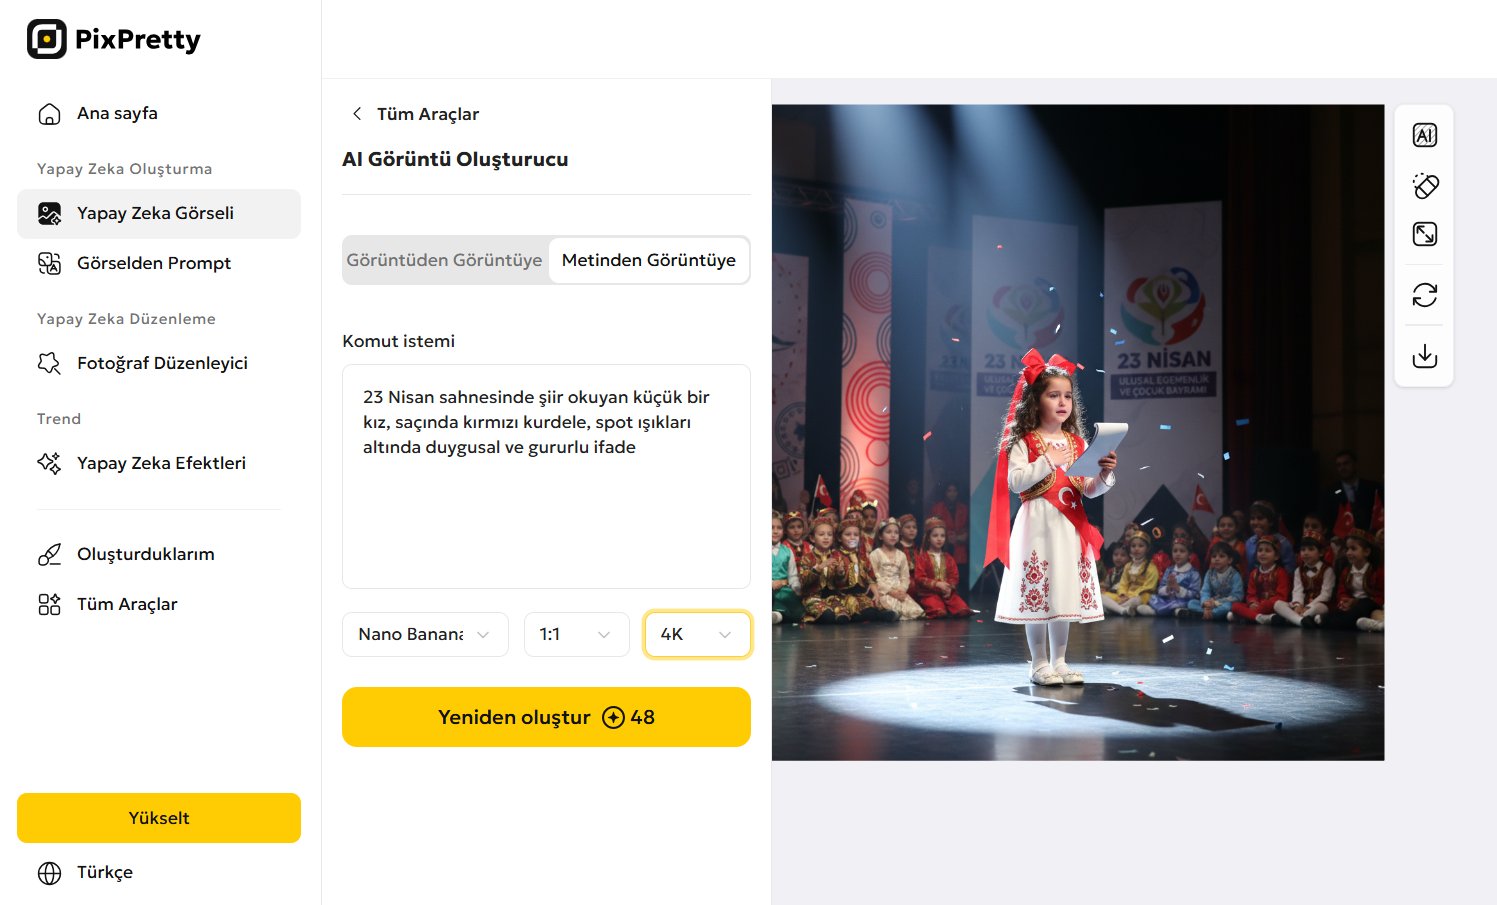This screenshot has height=905, width=1497.
Task: Switch to Görüntüden Görüntüye mode
Action: [x=444, y=260]
